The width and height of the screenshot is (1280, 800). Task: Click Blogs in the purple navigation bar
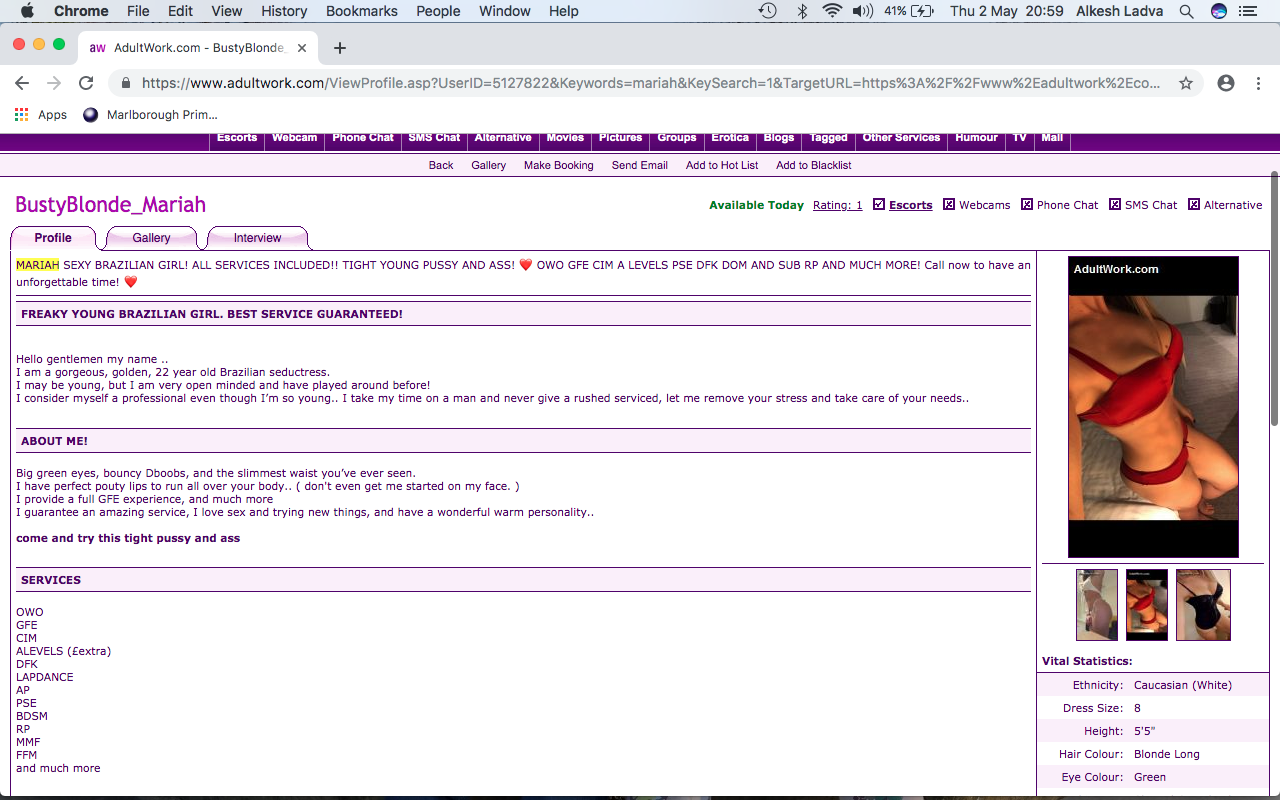(779, 138)
